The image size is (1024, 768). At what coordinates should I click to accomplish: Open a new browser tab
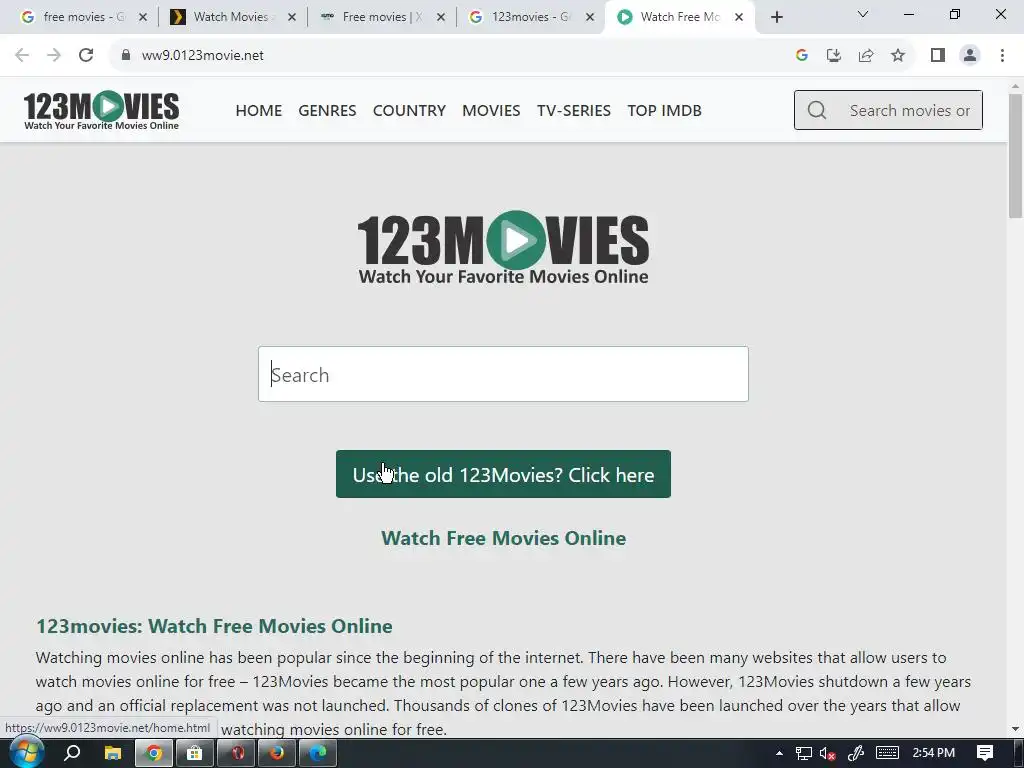pos(776,17)
